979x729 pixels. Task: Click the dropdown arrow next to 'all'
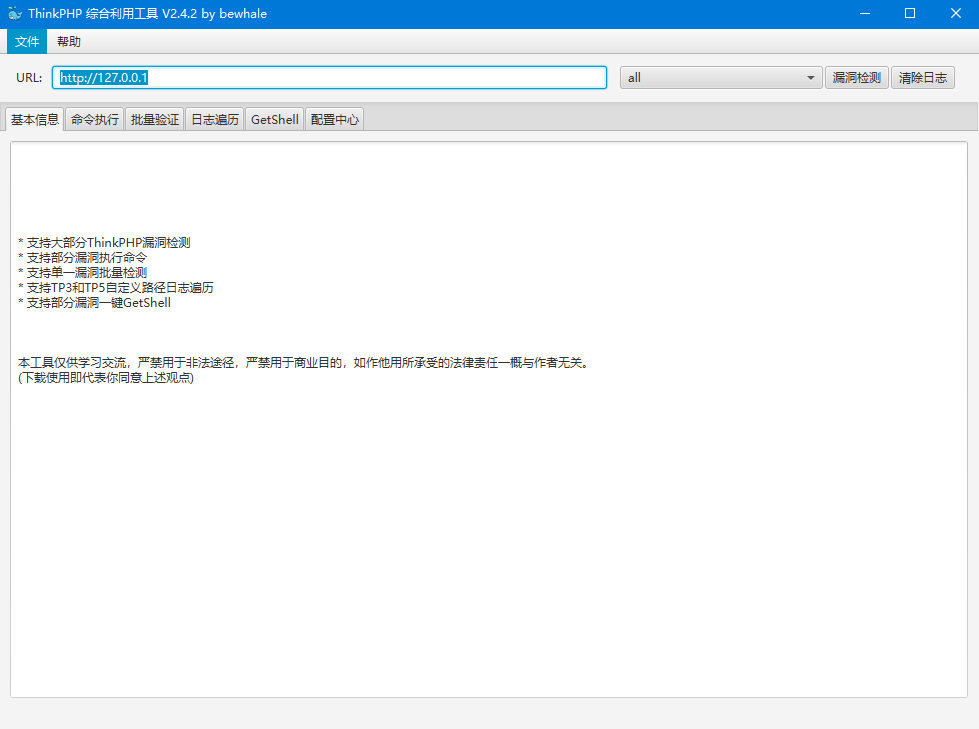(808, 77)
